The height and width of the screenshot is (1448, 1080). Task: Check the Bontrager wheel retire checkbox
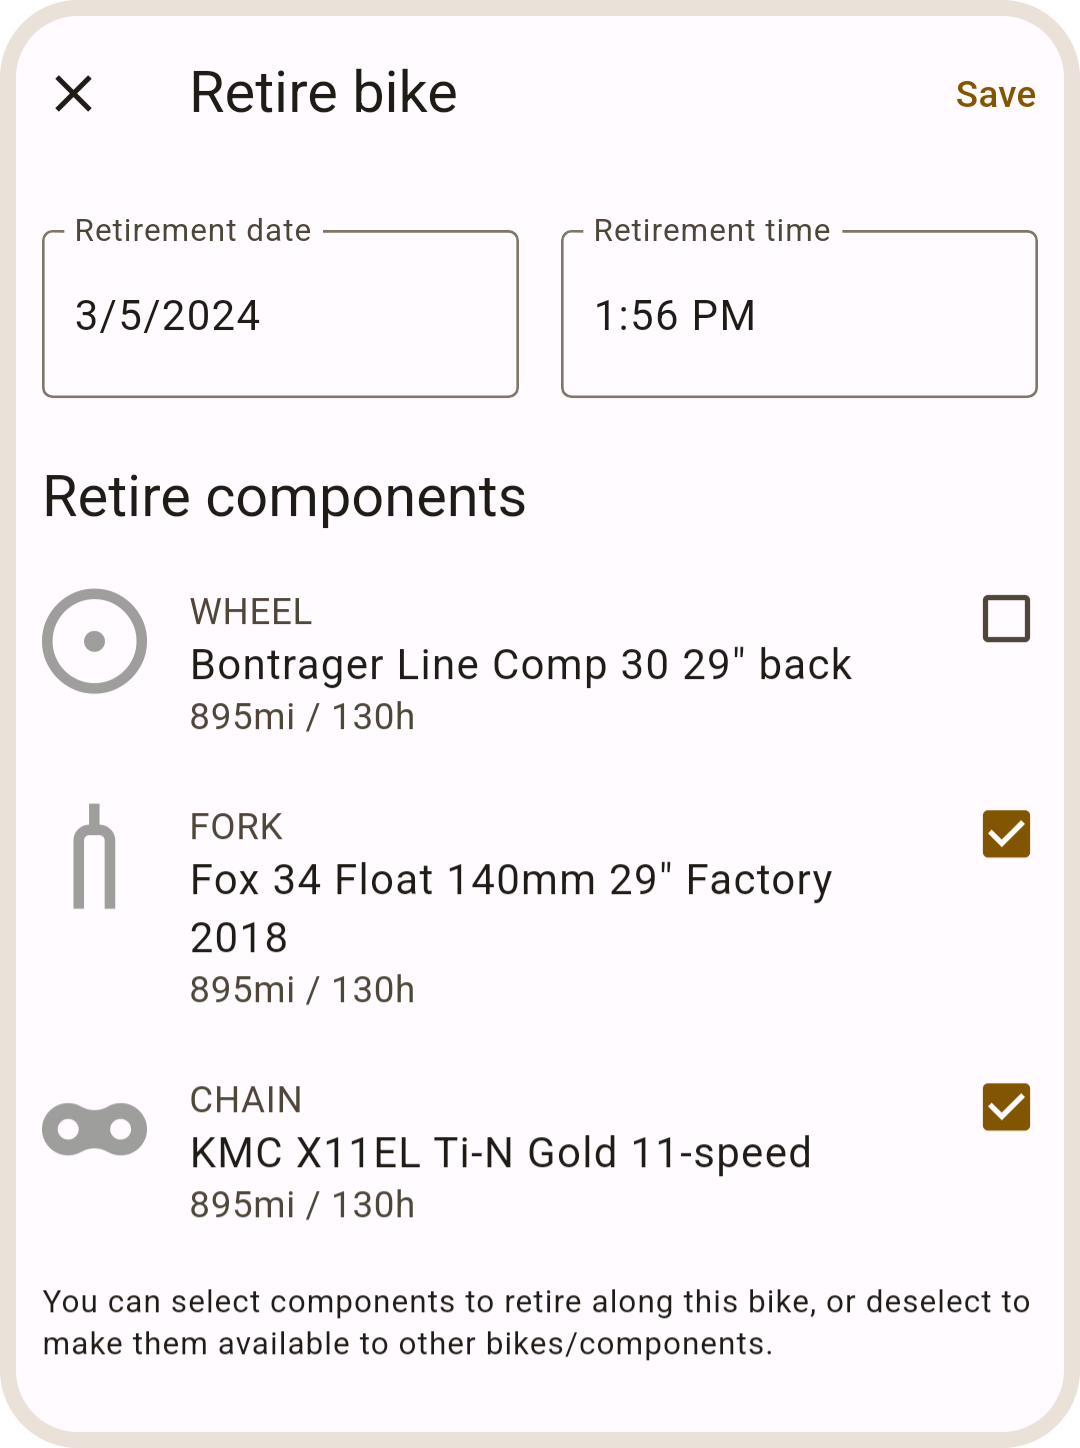1006,619
